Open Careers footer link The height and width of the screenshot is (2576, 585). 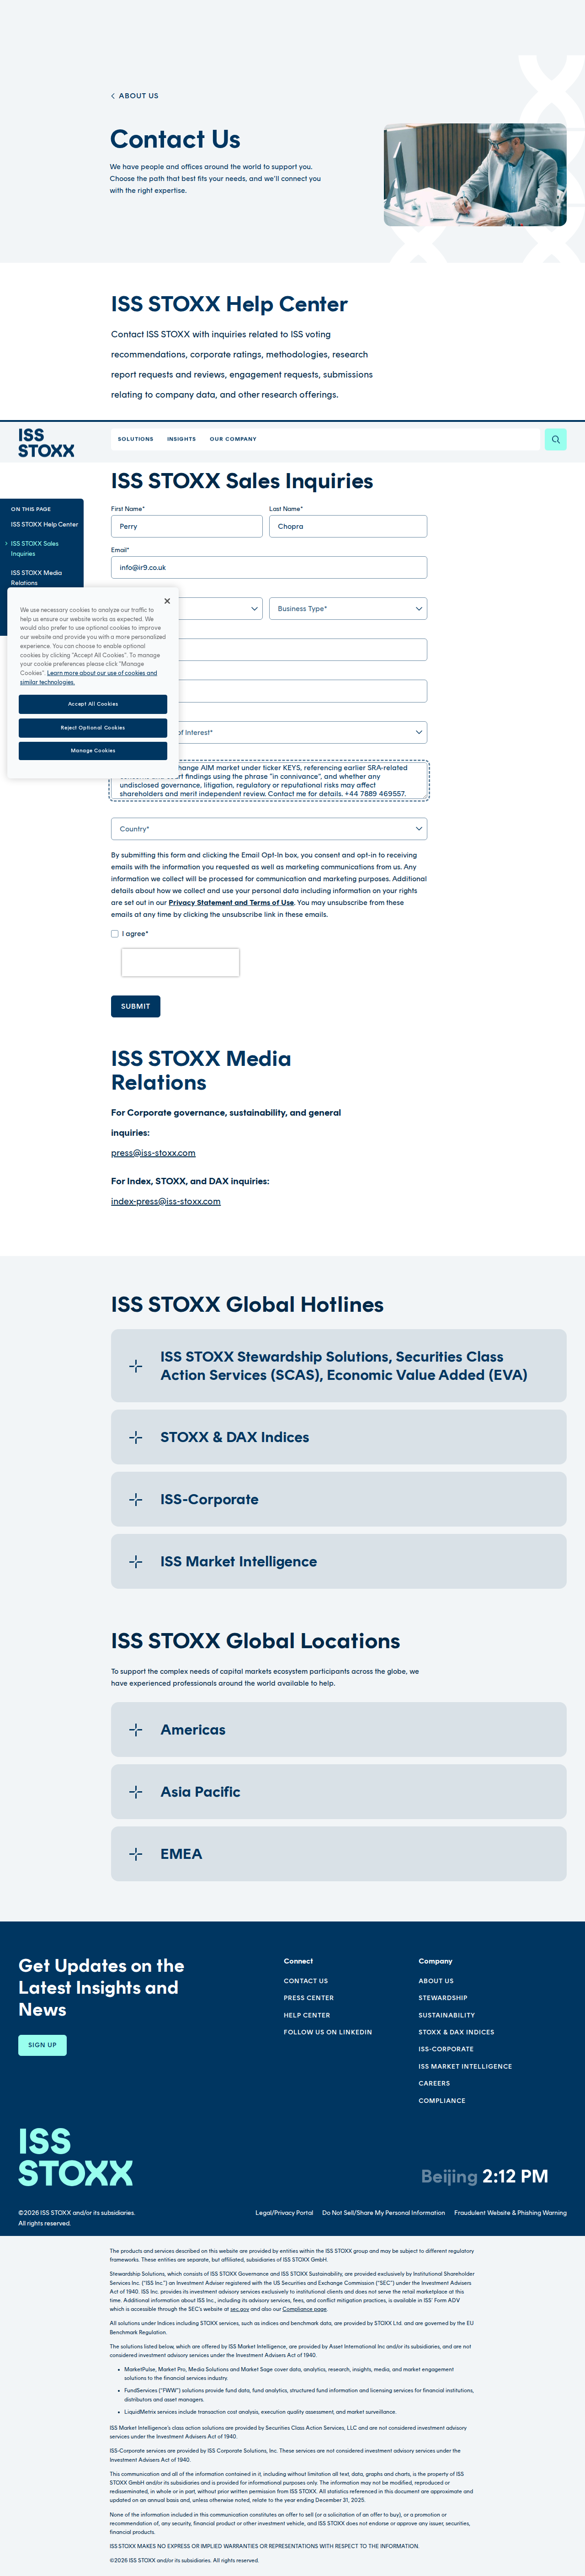coord(434,2083)
